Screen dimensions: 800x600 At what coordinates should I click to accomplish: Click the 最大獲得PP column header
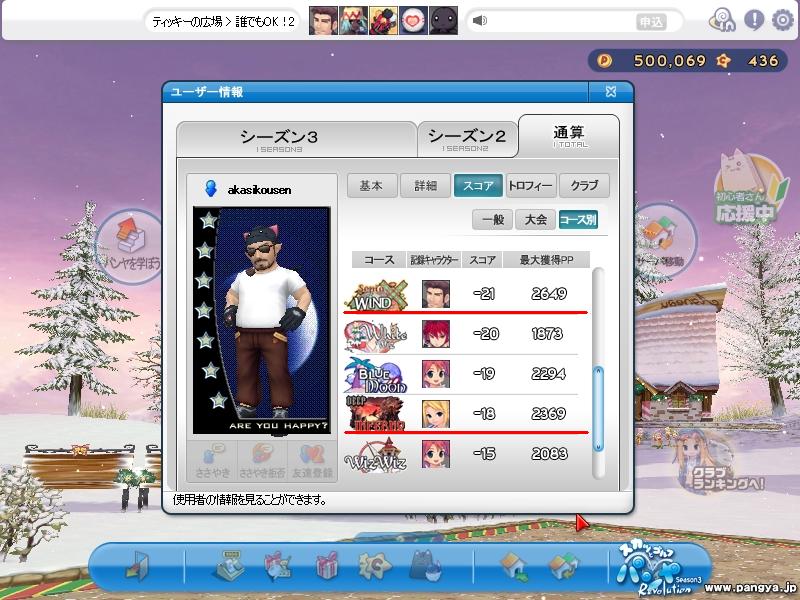(x=546, y=260)
